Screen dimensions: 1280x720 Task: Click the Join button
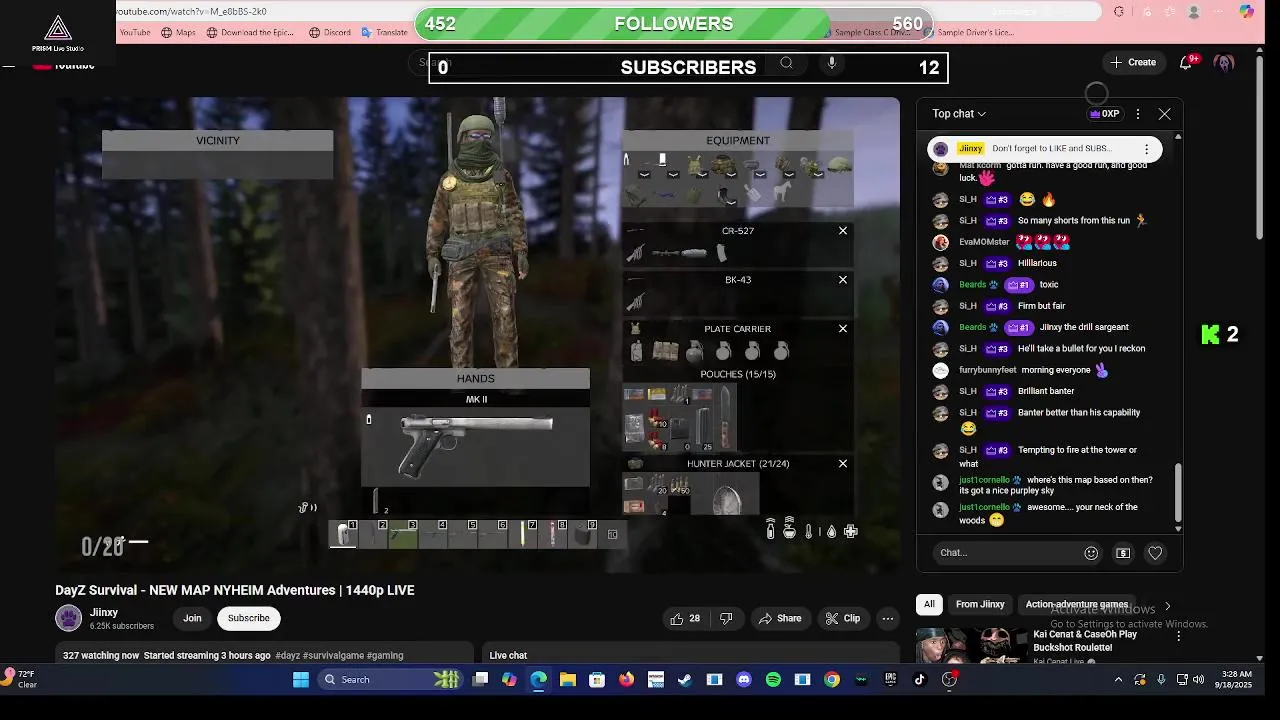click(192, 618)
